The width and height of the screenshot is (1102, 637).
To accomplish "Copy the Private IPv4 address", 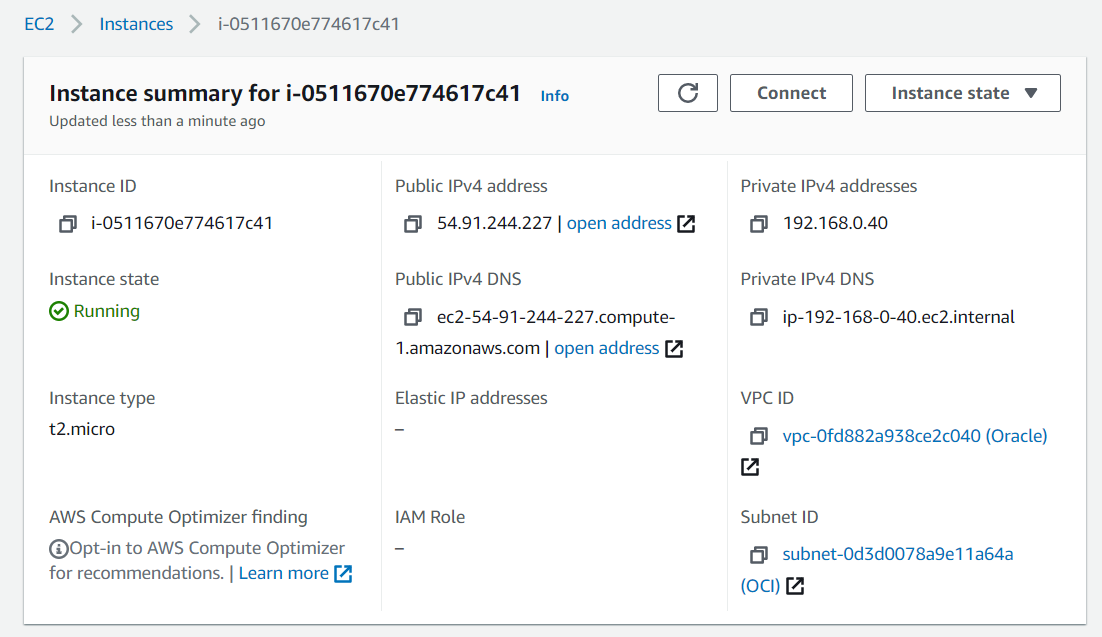I will pyautogui.click(x=759, y=224).
